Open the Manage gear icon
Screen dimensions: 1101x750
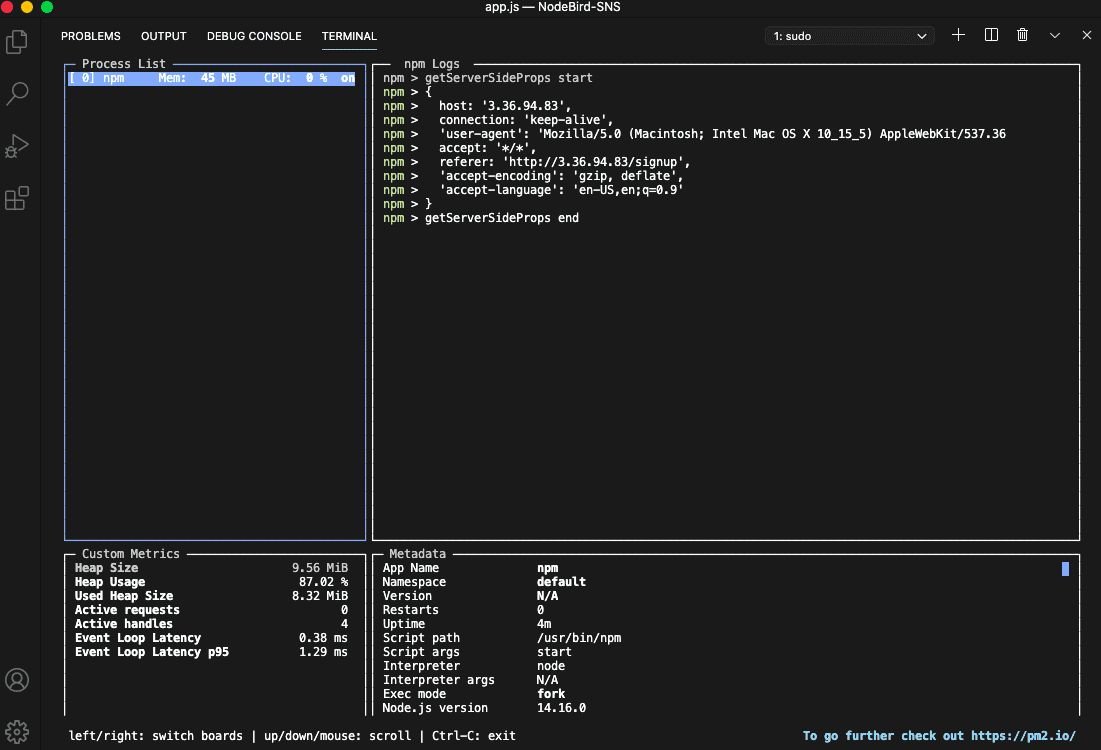coord(17,730)
